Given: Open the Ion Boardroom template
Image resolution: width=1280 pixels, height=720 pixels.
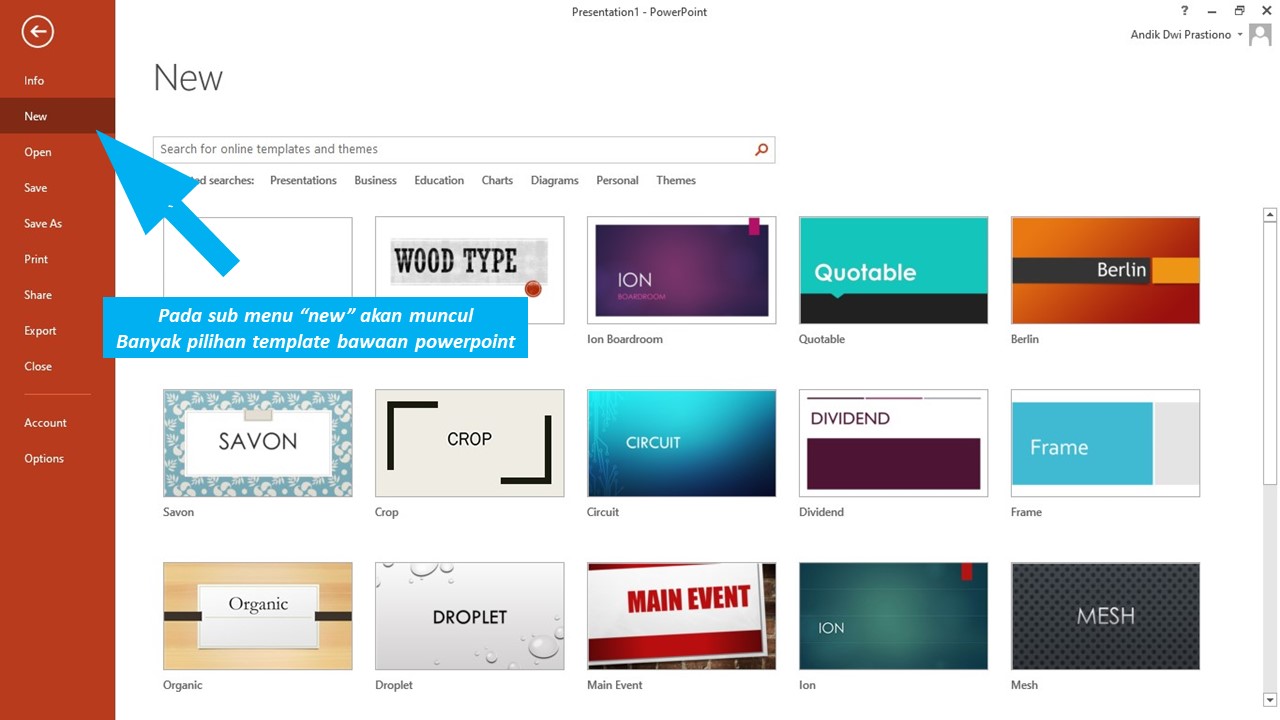Looking at the screenshot, I should 681,268.
